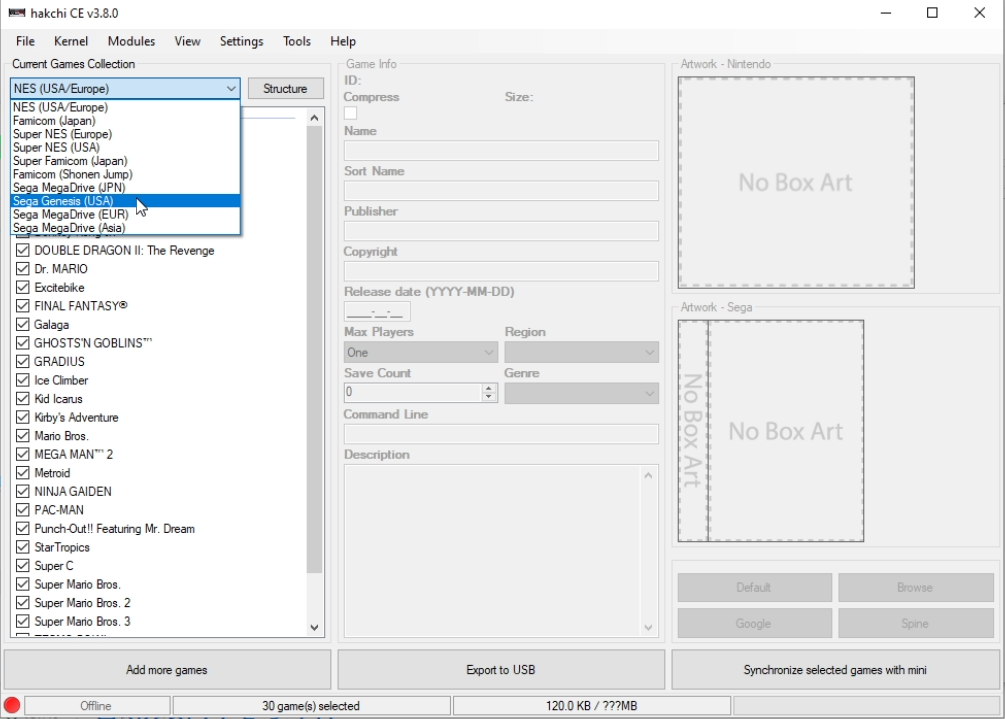Select NES (USA/Europe) from the list

[126, 107]
